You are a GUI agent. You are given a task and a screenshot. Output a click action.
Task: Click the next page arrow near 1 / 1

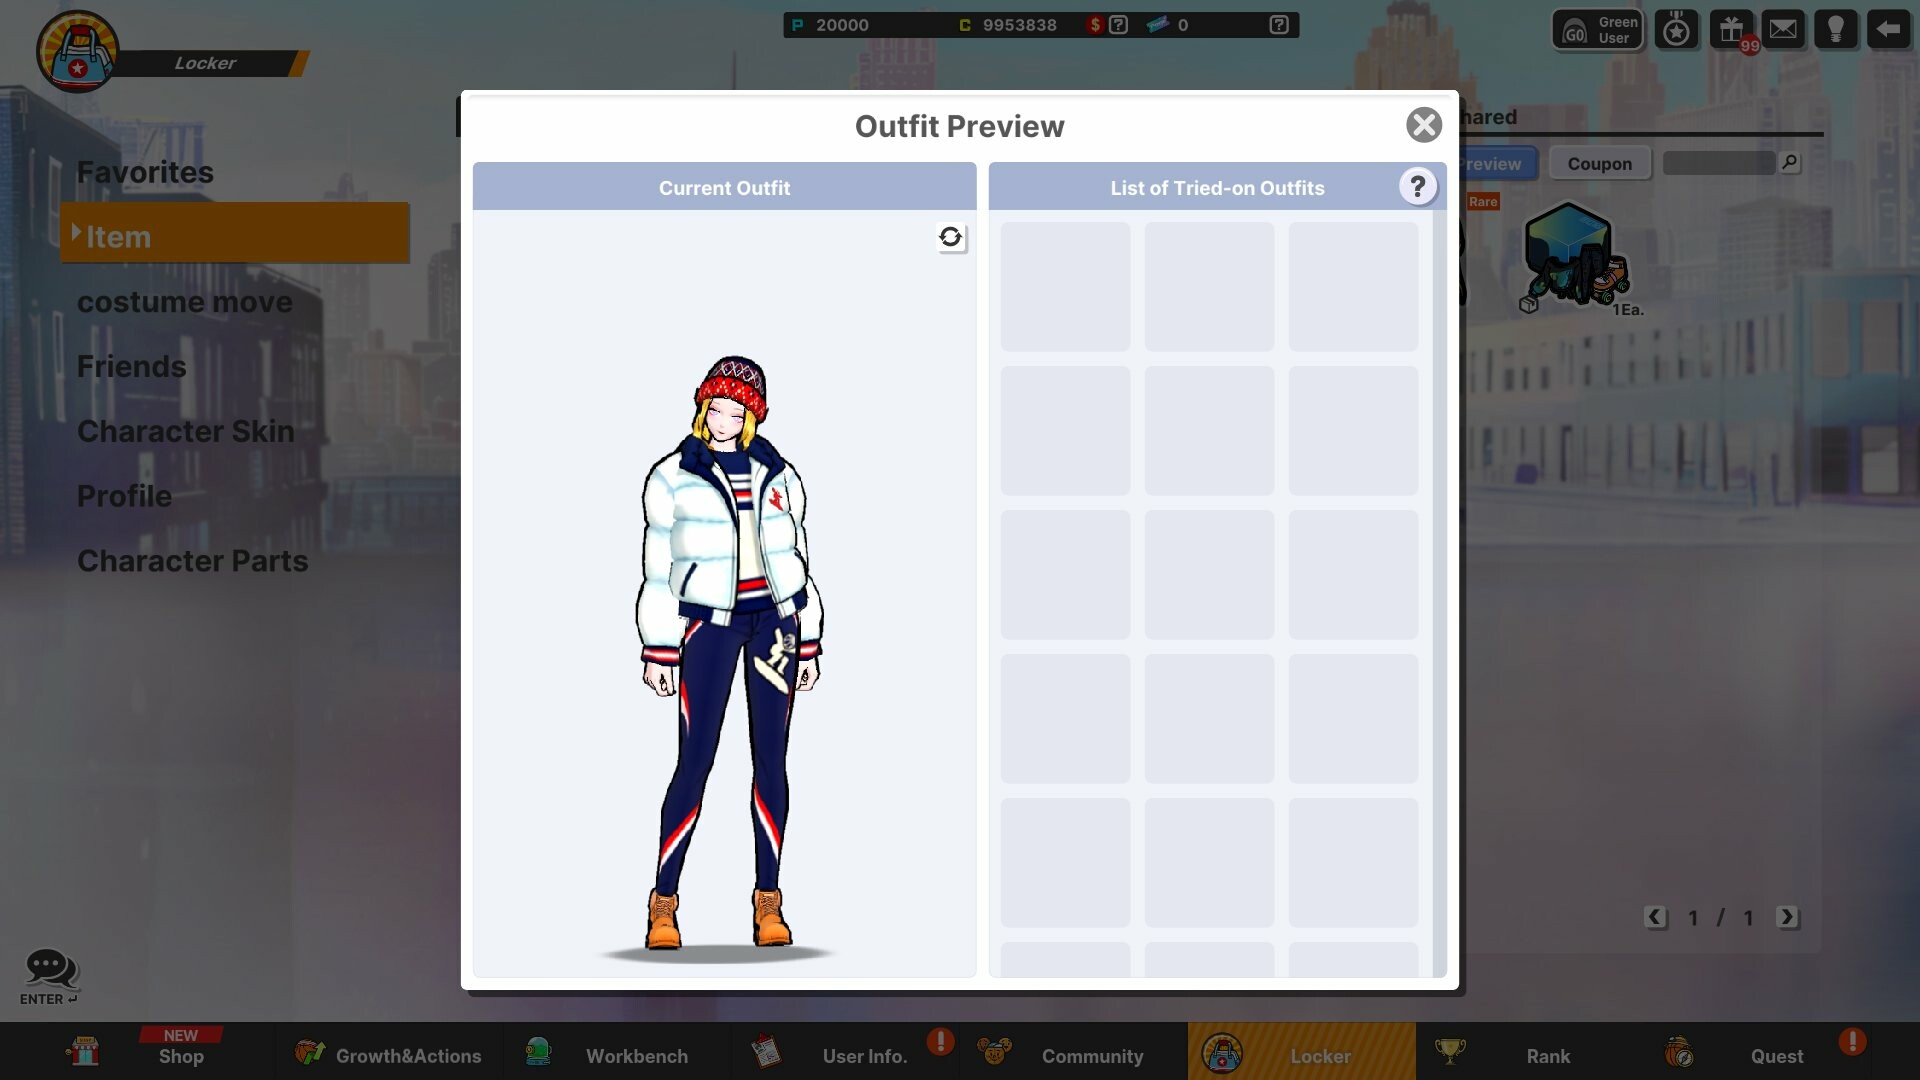pos(1789,917)
